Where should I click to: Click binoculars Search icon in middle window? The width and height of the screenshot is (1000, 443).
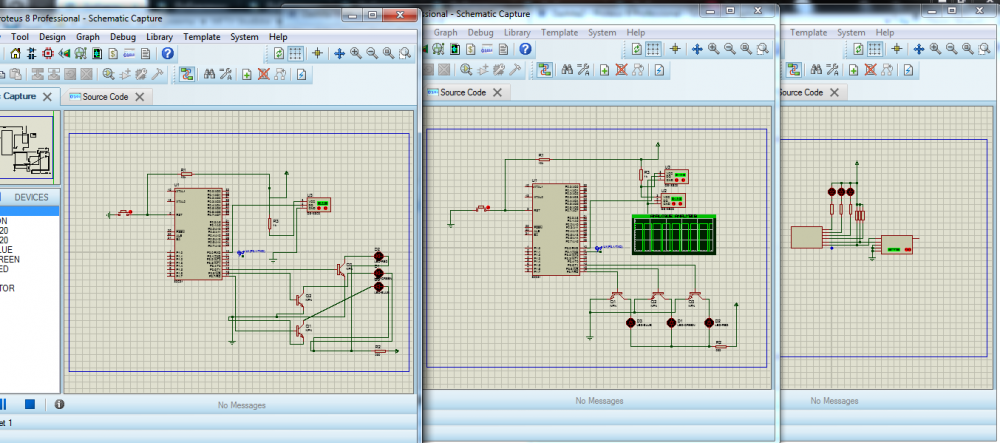[565, 70]
